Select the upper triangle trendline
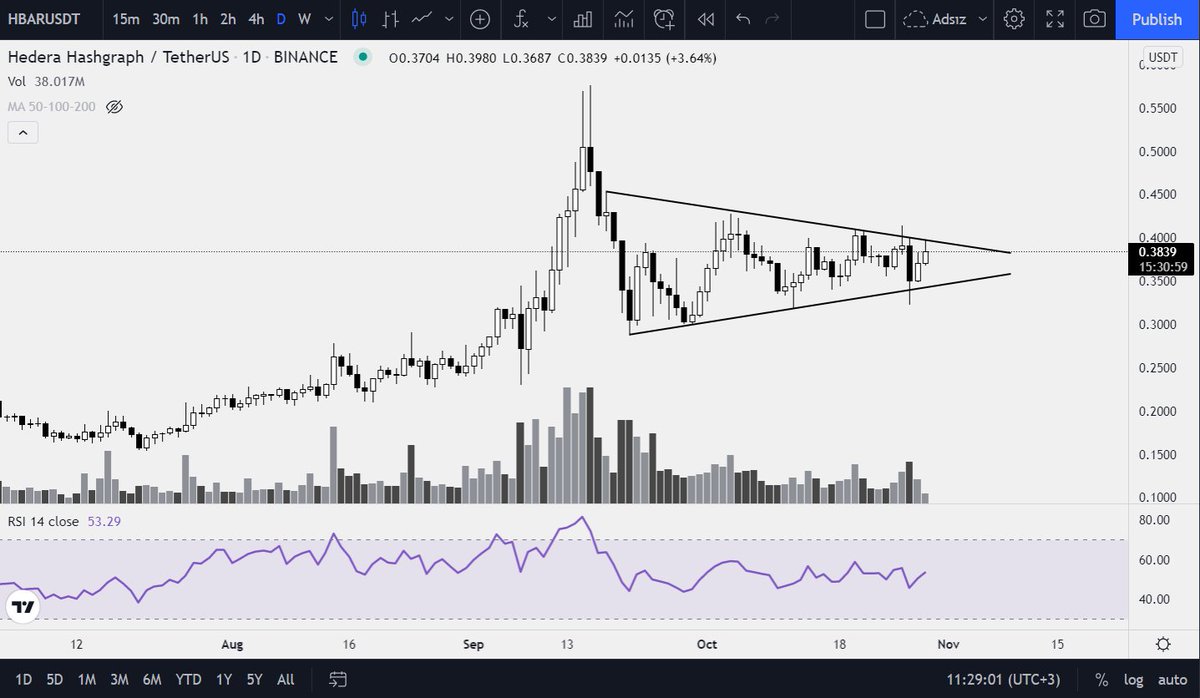Screen dimensions: 1200x698 (x=808, y=222)
